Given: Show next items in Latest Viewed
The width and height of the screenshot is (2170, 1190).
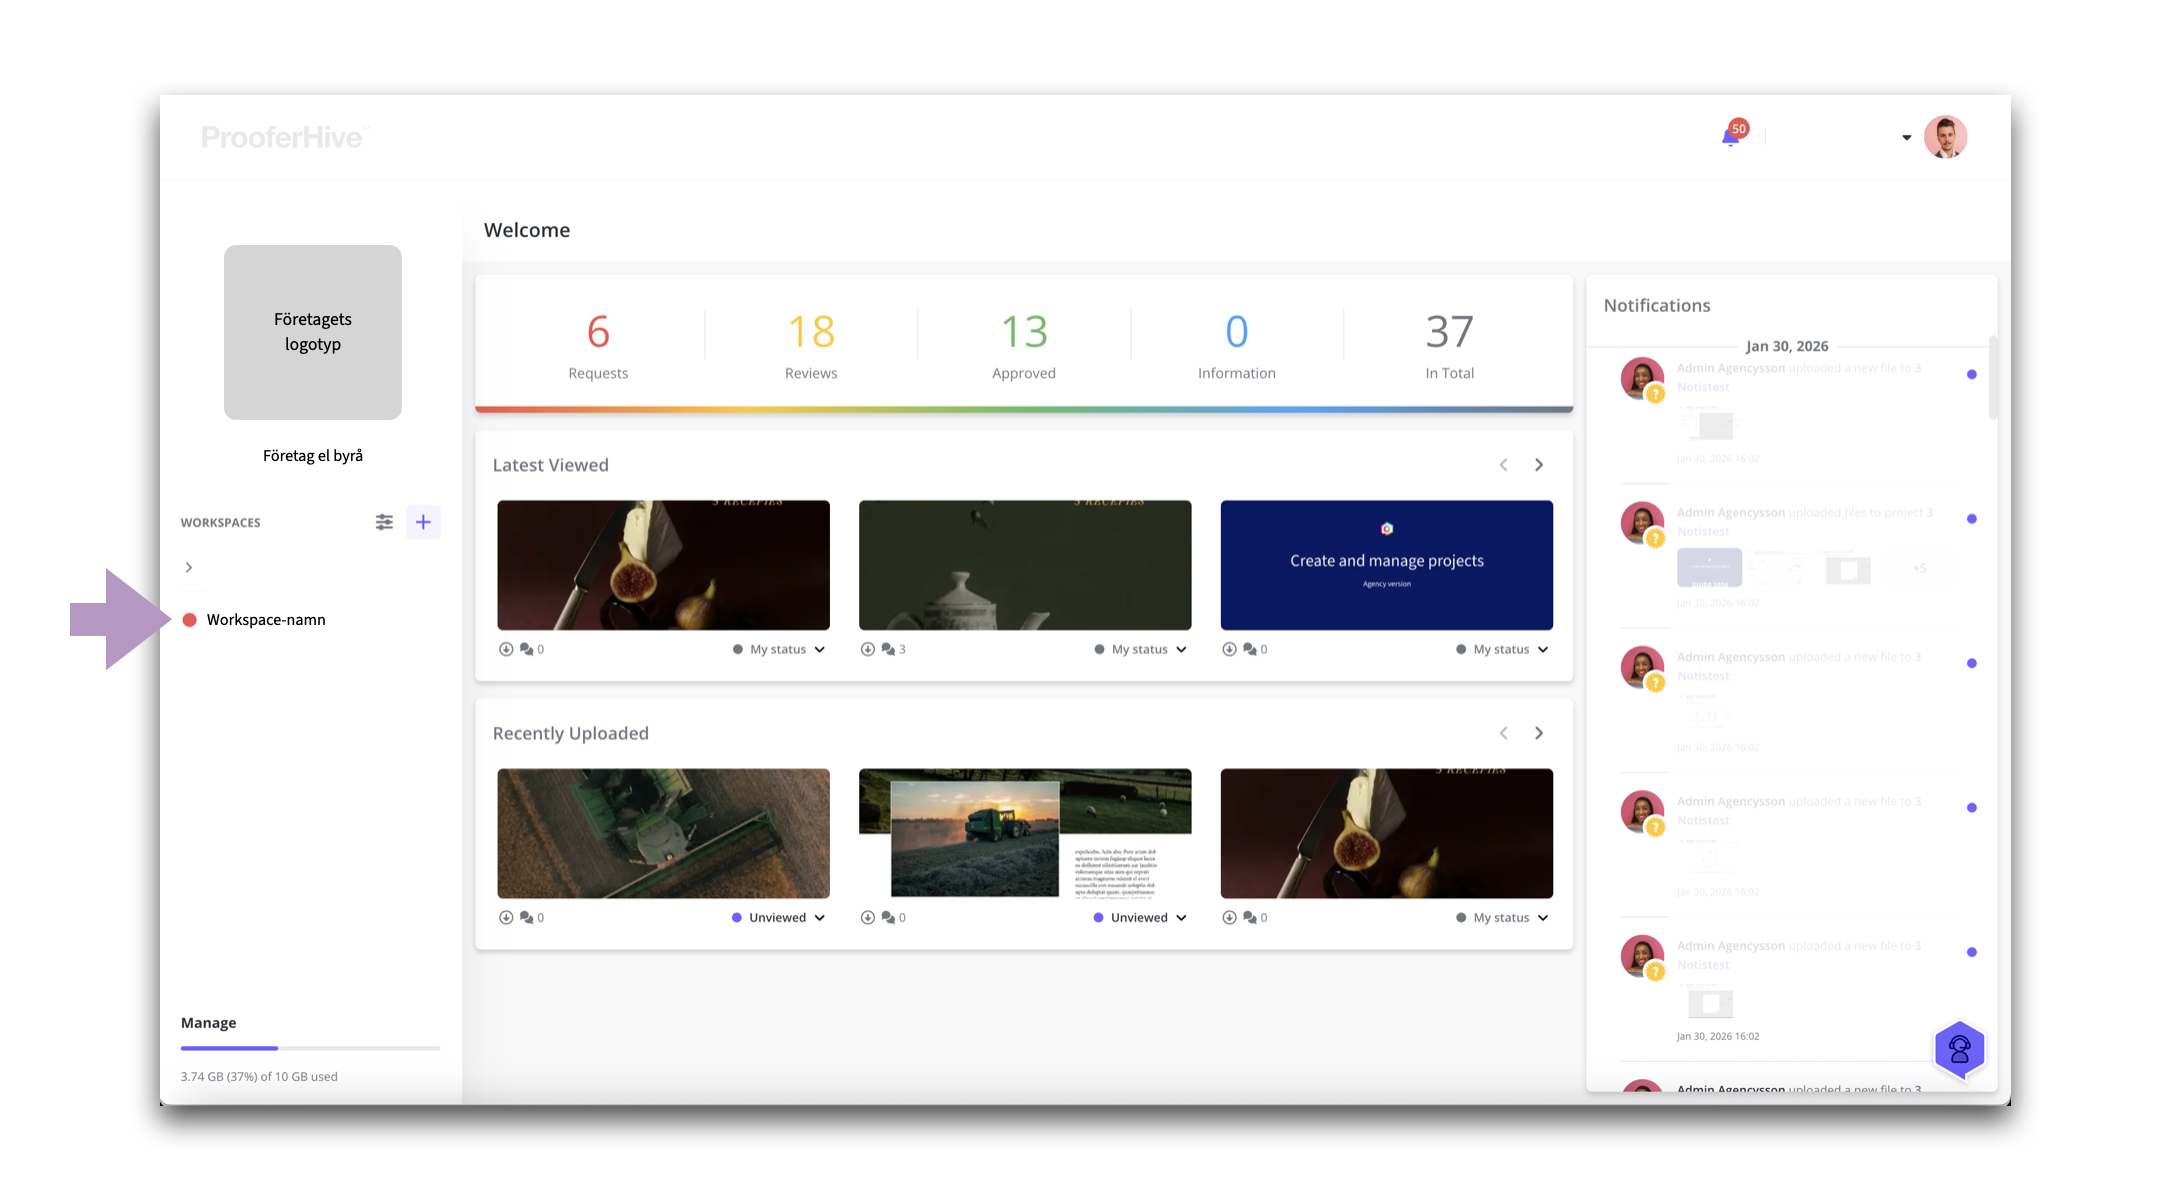Looking at the screenshot, I should coord(1539,465).
